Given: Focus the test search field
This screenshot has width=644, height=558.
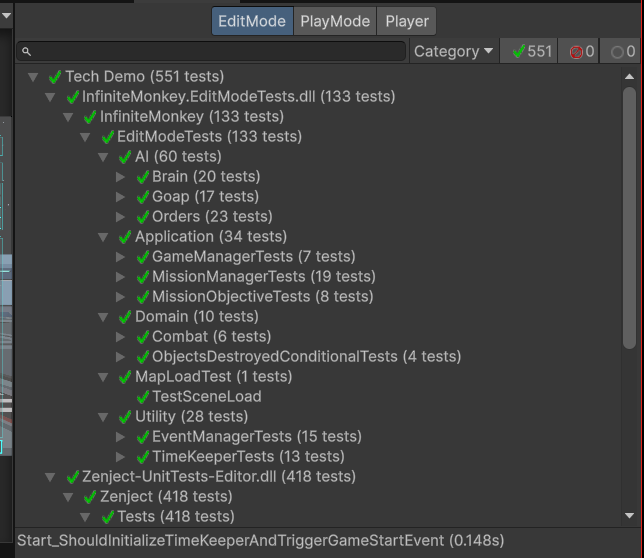Looking at the screenshot, I should coord(211,51).
